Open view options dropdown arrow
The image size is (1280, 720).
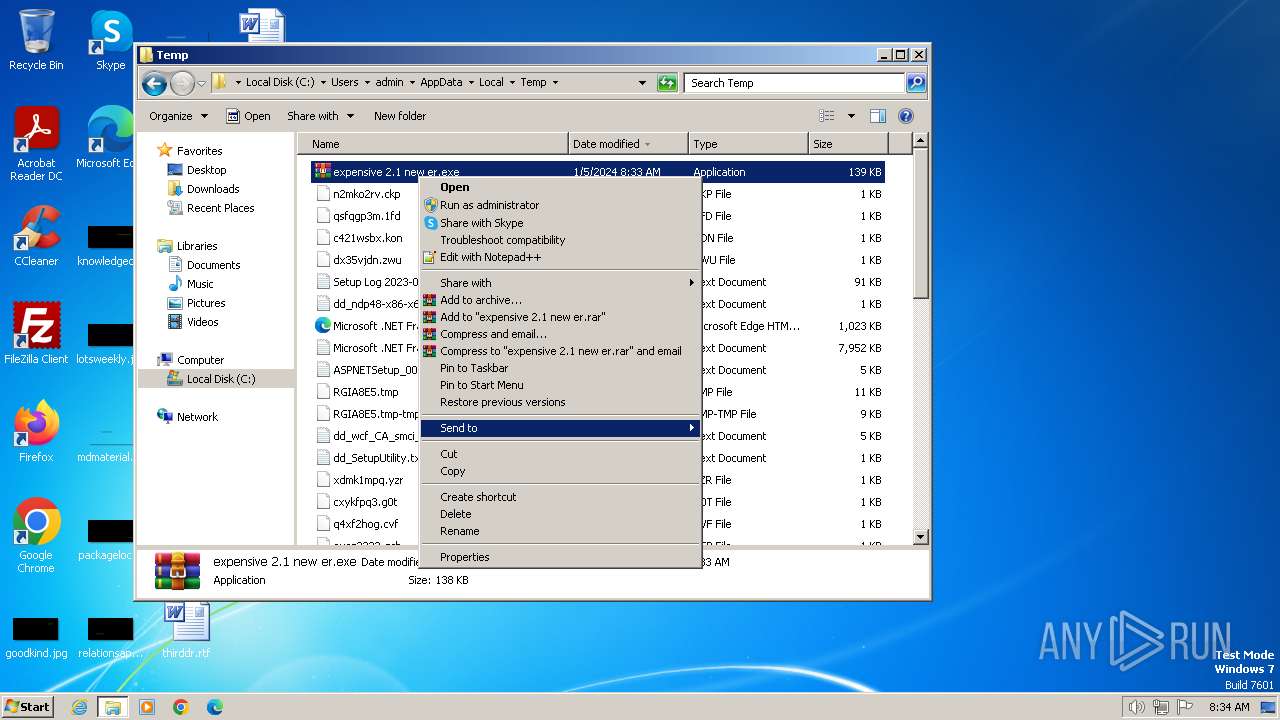click(851, 116)
